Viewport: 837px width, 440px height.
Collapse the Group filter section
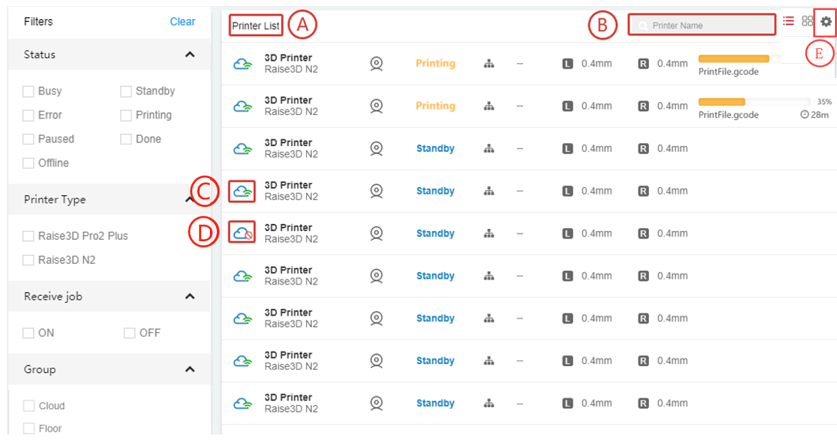click(x=190, y=370)
